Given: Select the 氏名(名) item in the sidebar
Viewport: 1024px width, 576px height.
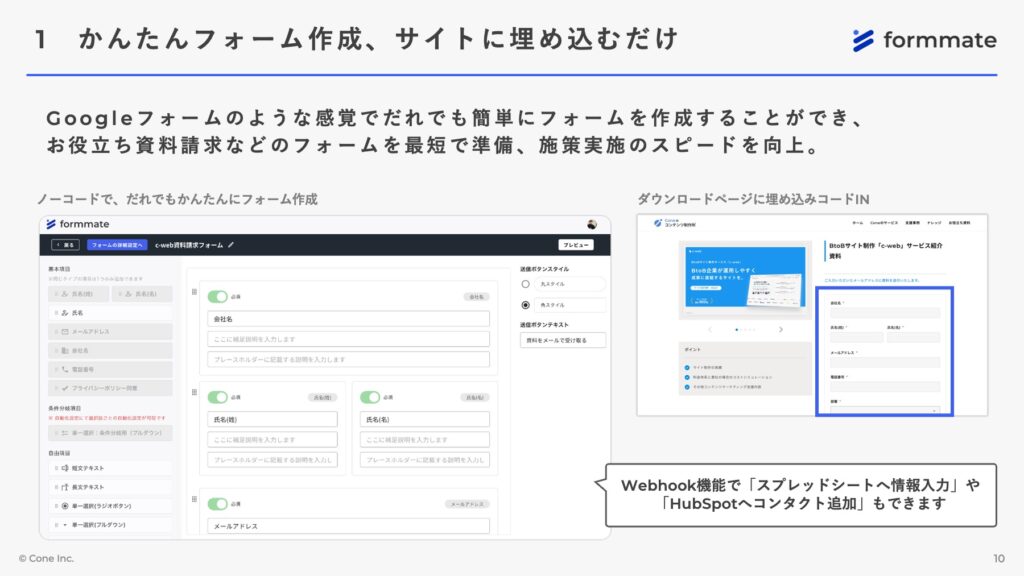Looking at the screenshot, I should pos(142,294).
